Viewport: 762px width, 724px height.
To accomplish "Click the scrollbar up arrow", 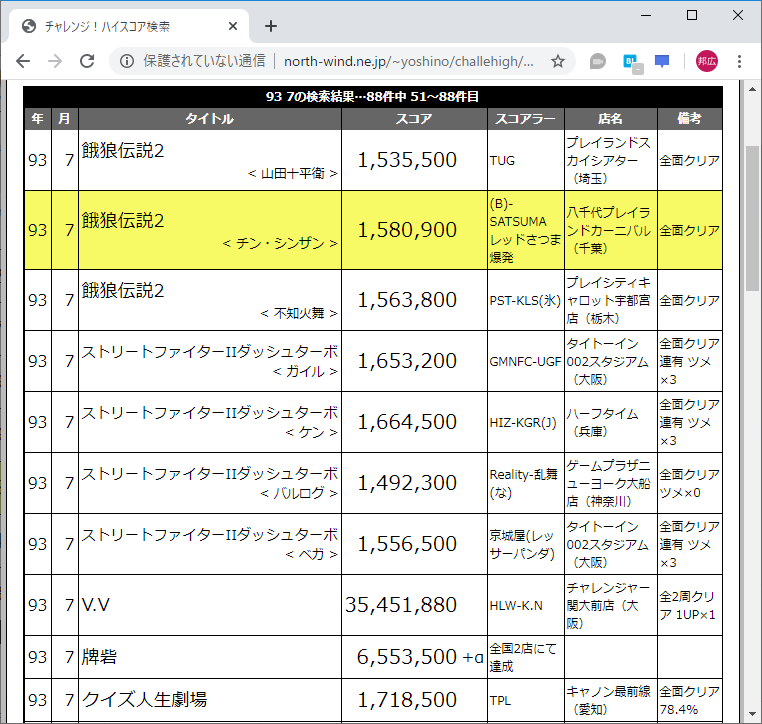I will [752, 89].
